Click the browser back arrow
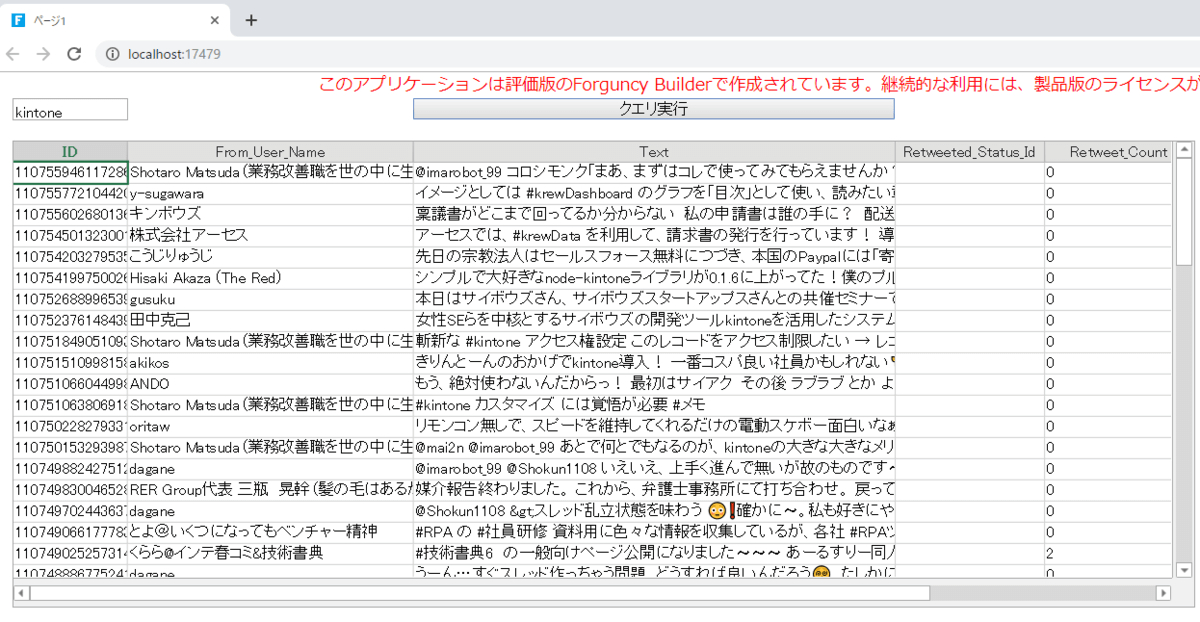The image size is (1200, 622). pyautogui.click(x=14, y=54)
